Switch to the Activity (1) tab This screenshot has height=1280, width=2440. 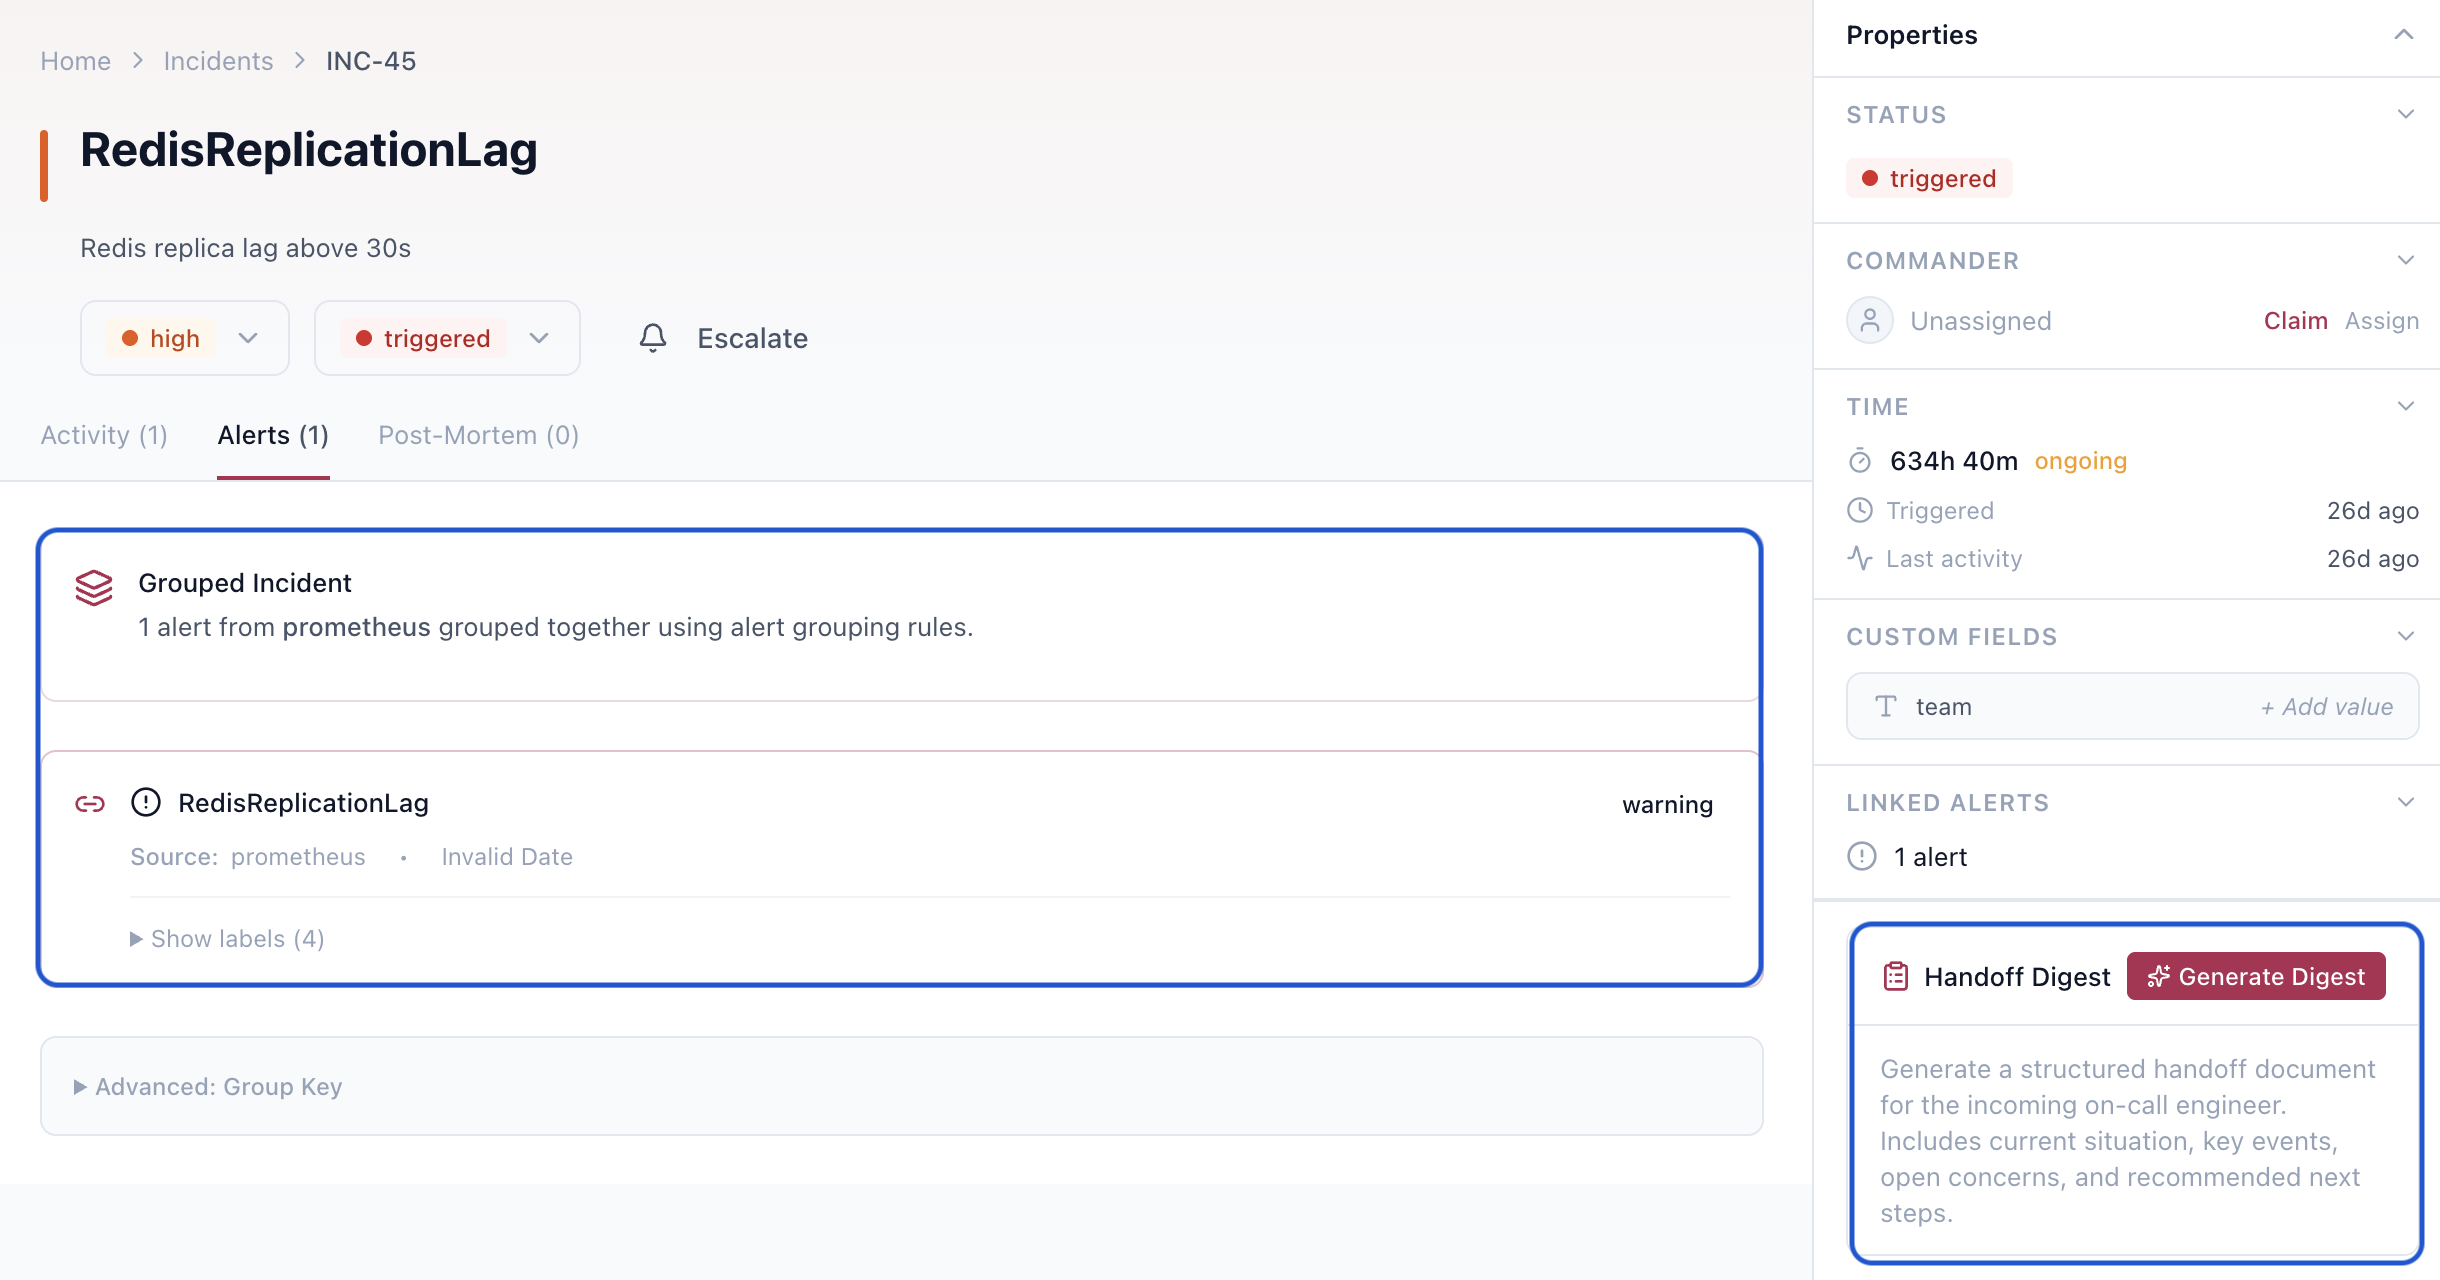[104, 435]
